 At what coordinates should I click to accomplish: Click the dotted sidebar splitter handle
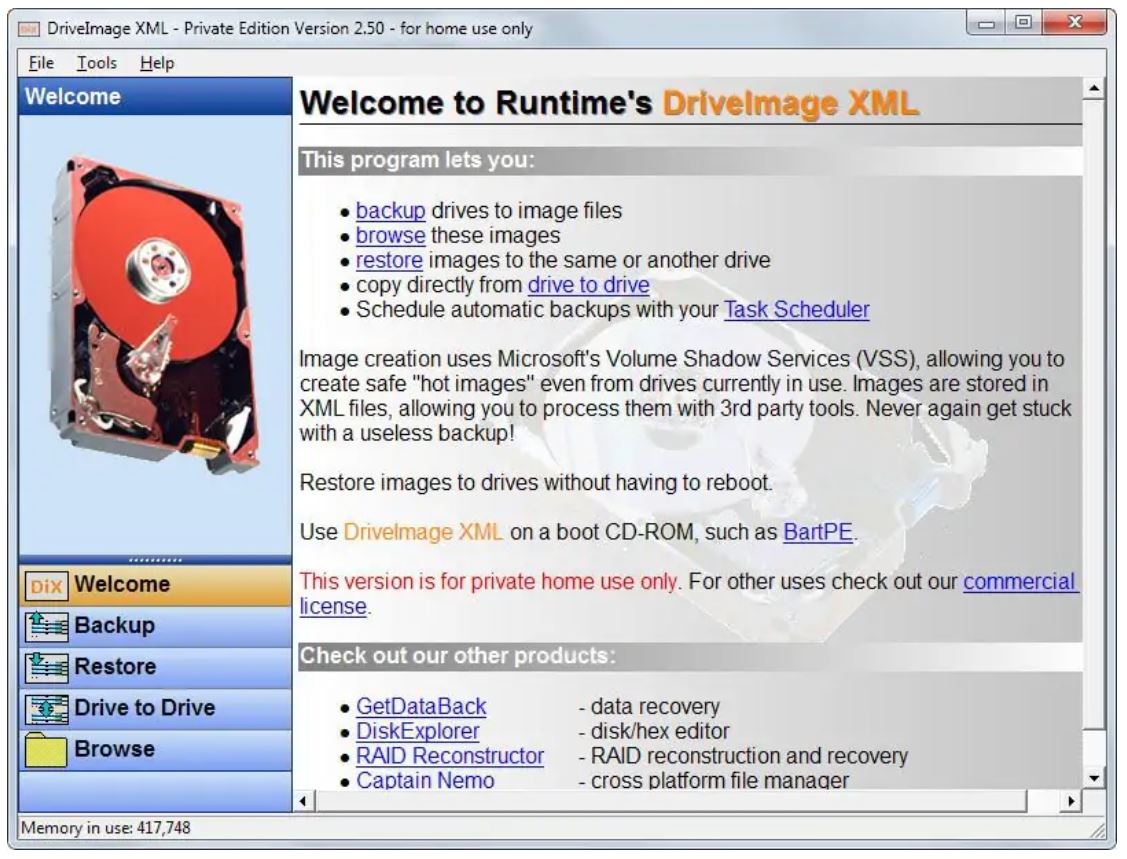point(155,559)
